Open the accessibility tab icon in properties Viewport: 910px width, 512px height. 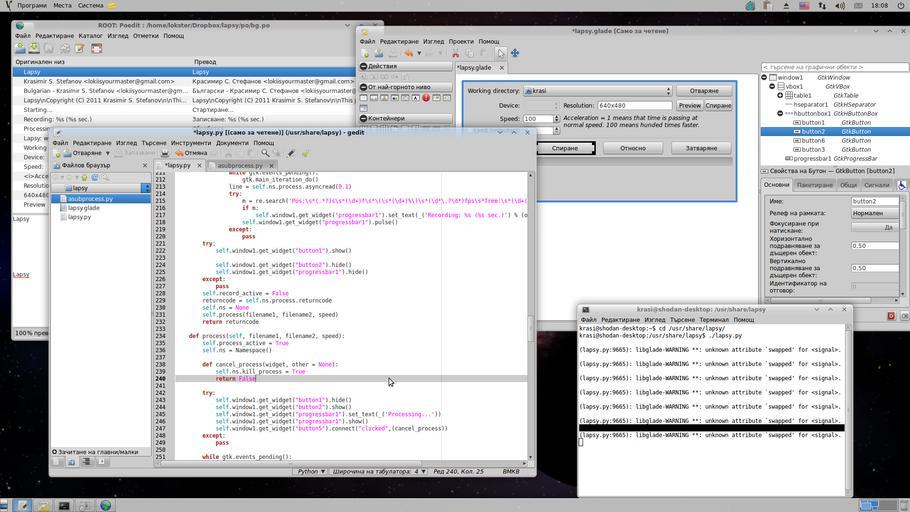click(x=902, y=185)
